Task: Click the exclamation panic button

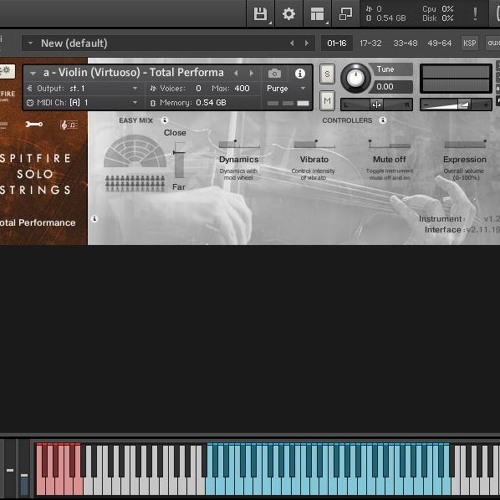Action: tap(475, 14)
